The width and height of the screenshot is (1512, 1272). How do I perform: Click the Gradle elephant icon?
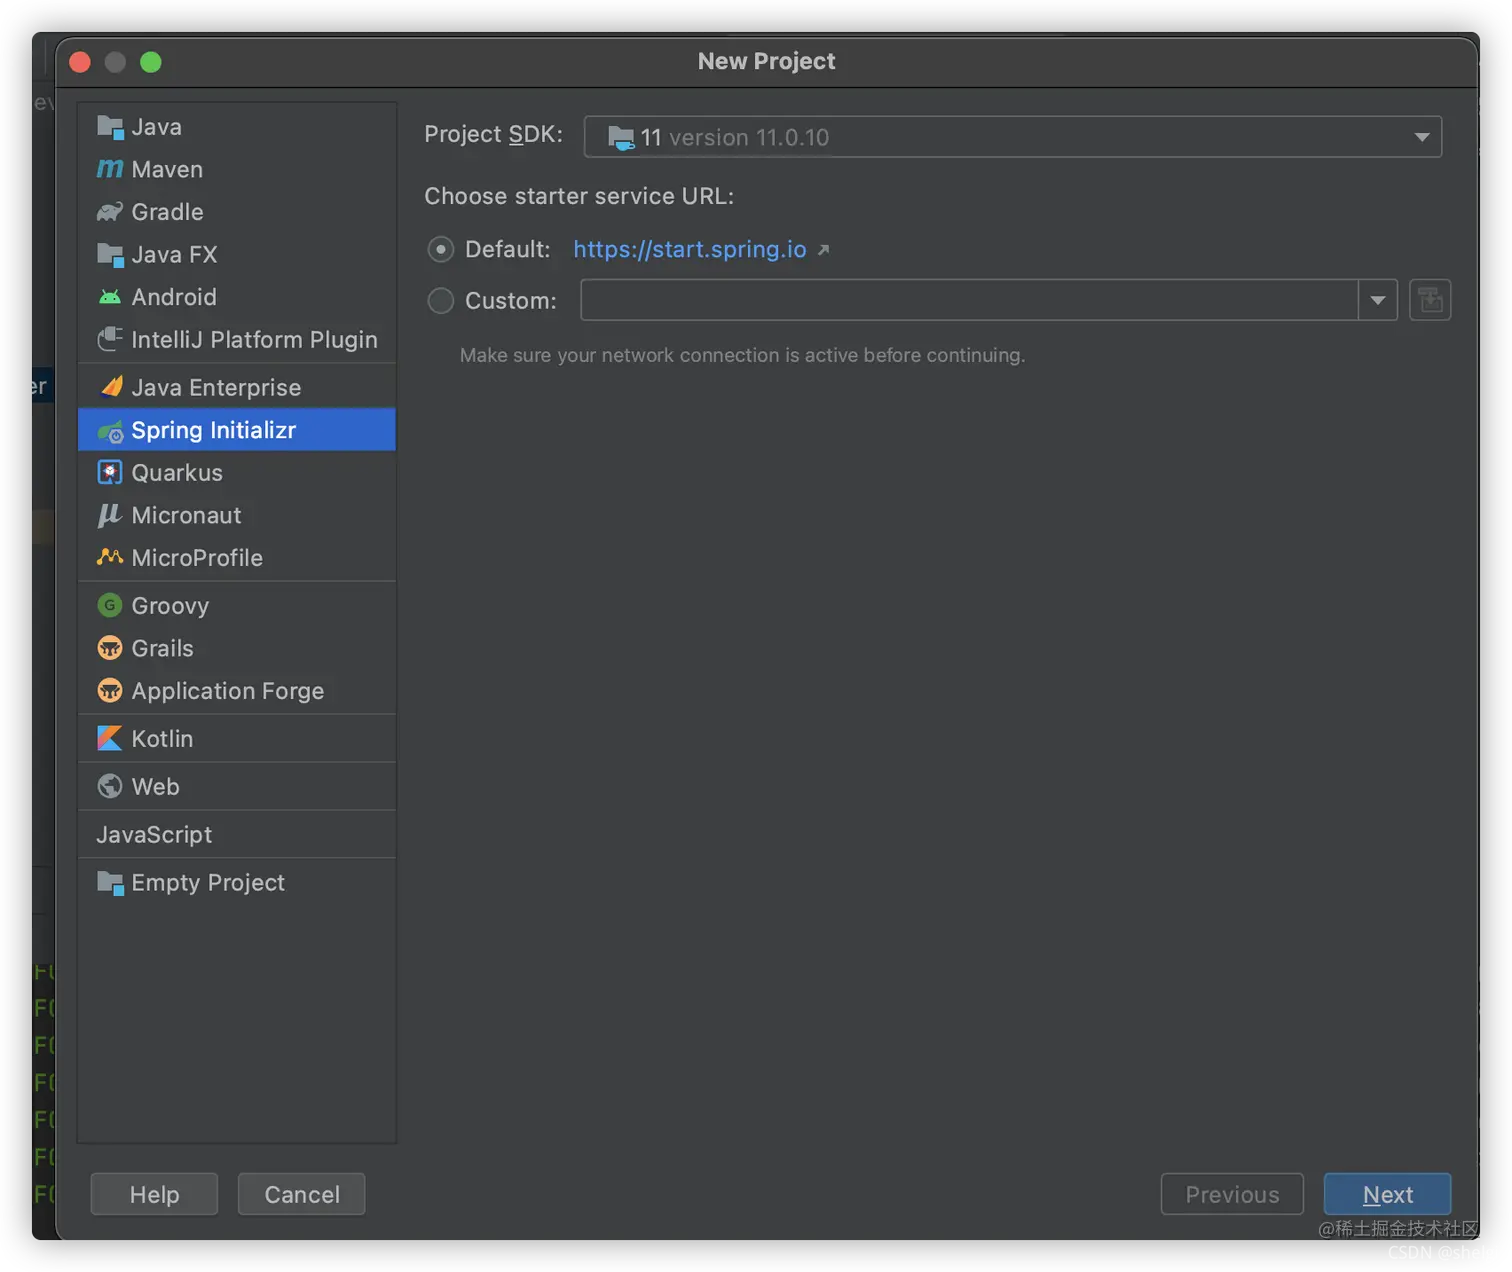[110, 212]
